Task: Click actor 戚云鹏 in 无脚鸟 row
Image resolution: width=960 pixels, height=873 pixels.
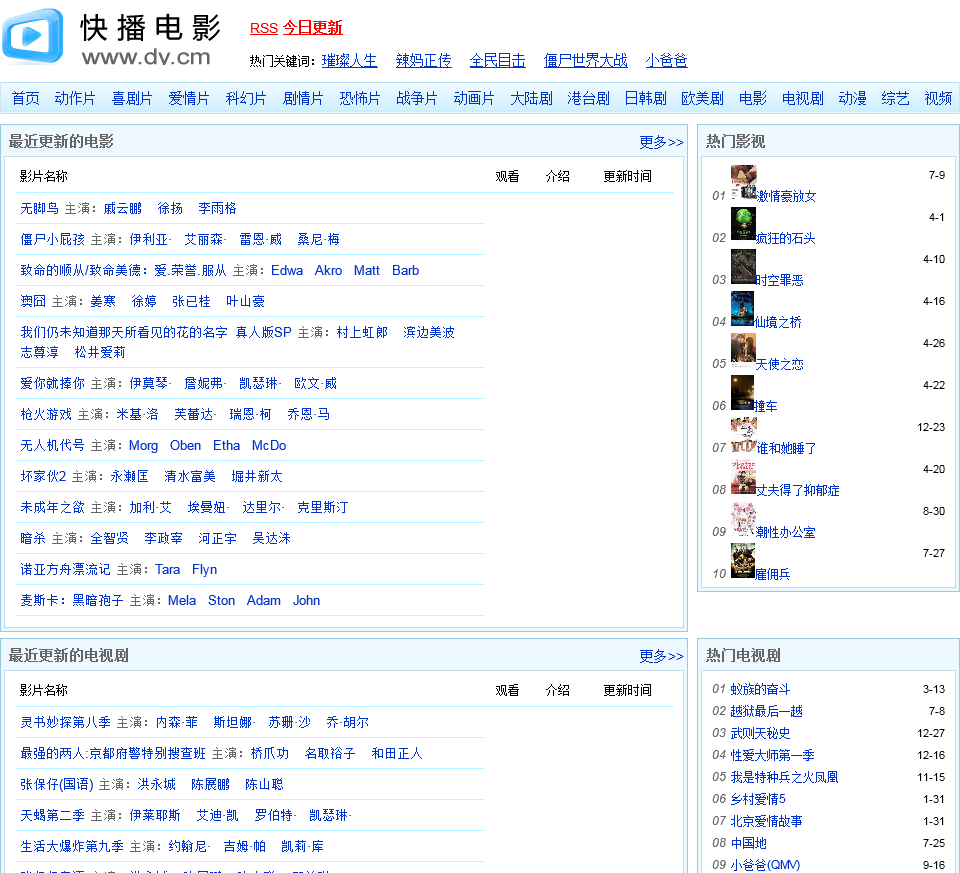Action: tap(122, 208)
